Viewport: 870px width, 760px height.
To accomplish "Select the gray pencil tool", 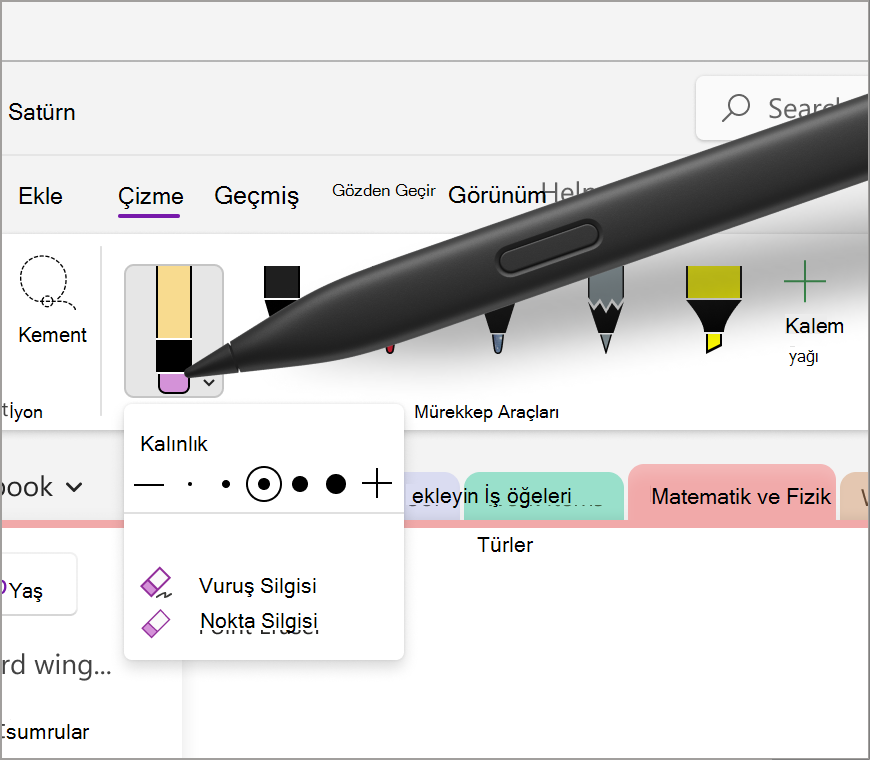I will pos(606,311).
